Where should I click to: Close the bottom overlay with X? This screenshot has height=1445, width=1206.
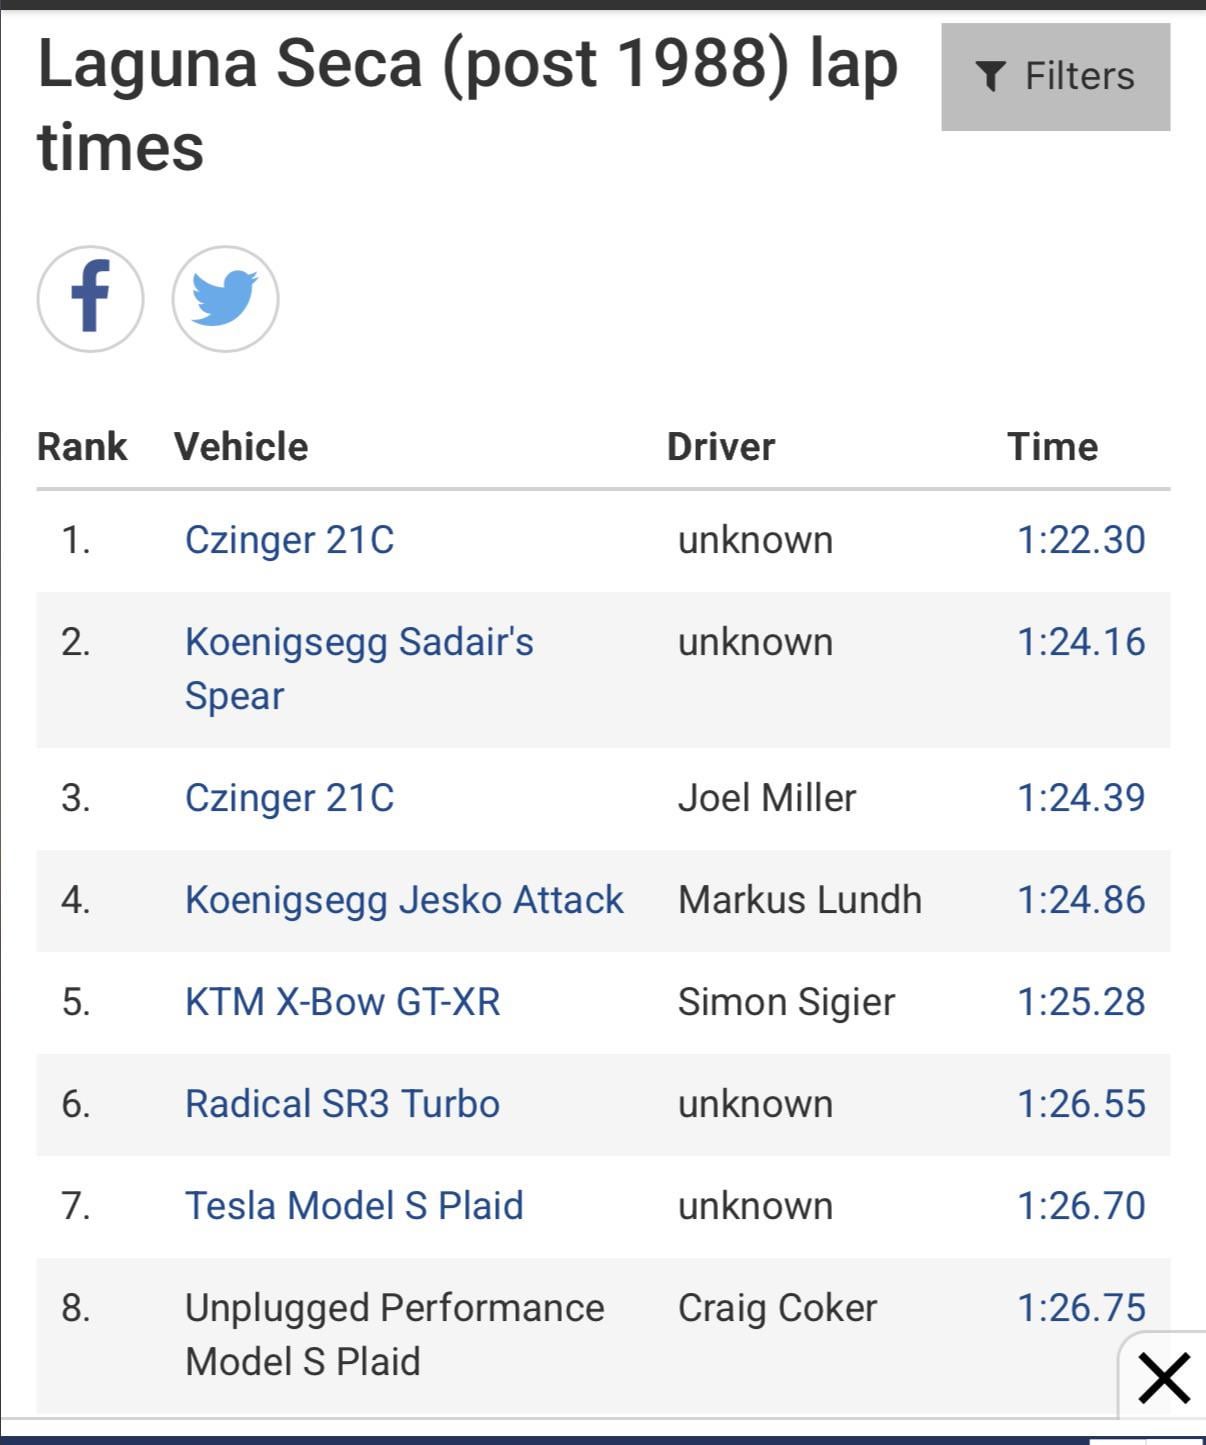1164,1378
